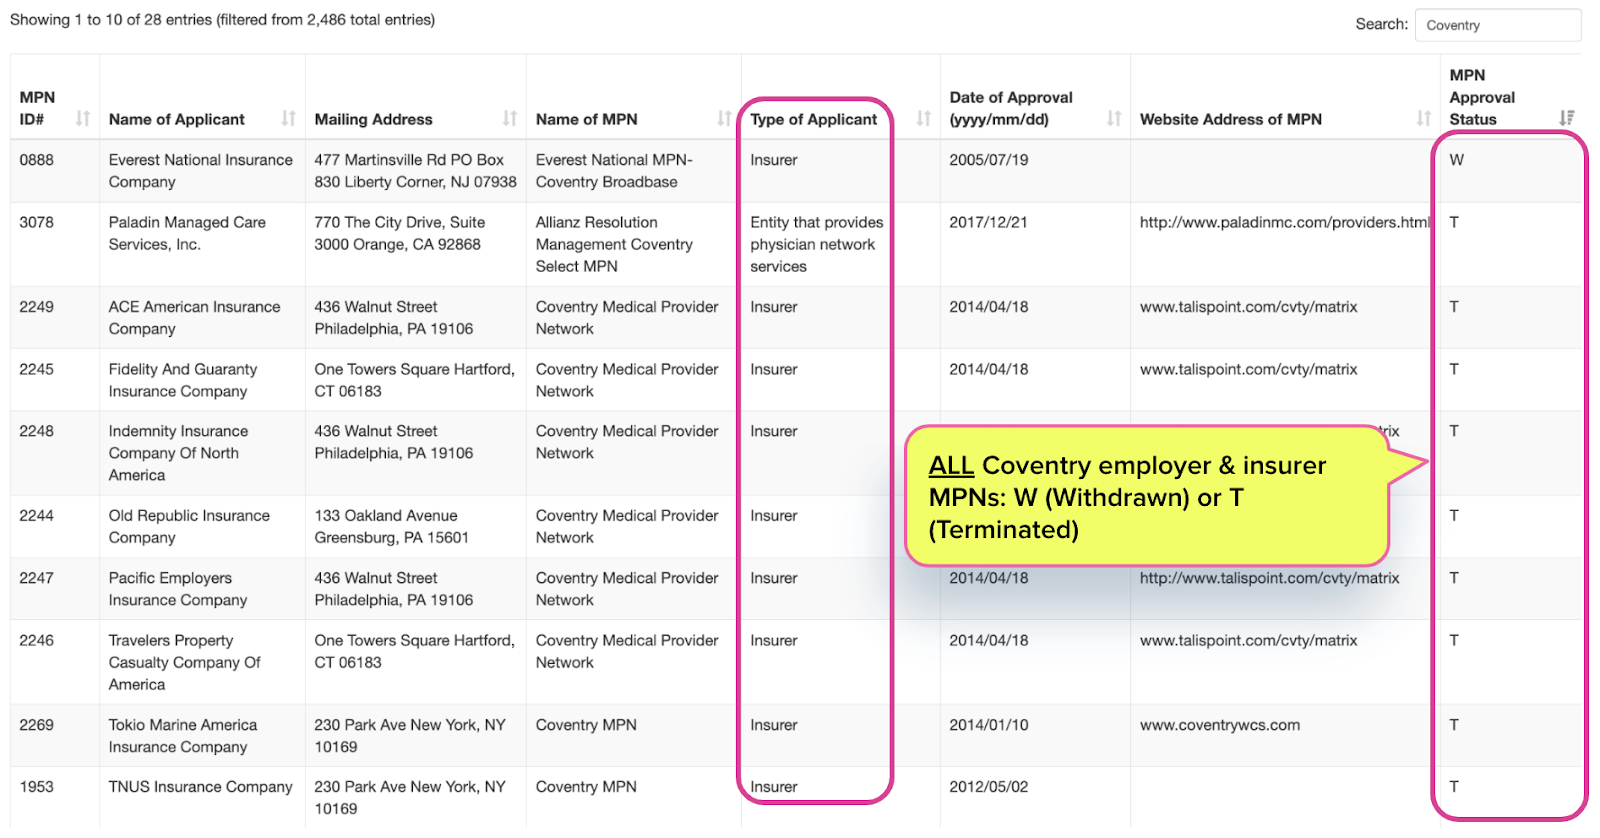Select Everest National MPN-Coventry Broadbase name

(614, 171)
